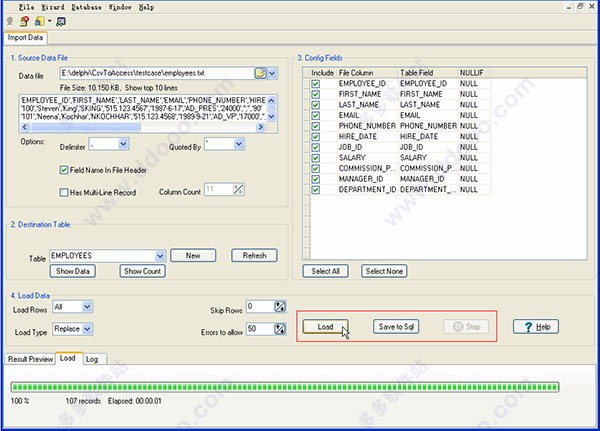Screen dimensions: 600x431
Task: Click the red-pin wizard toolbar icon
Action: point(24,21)
